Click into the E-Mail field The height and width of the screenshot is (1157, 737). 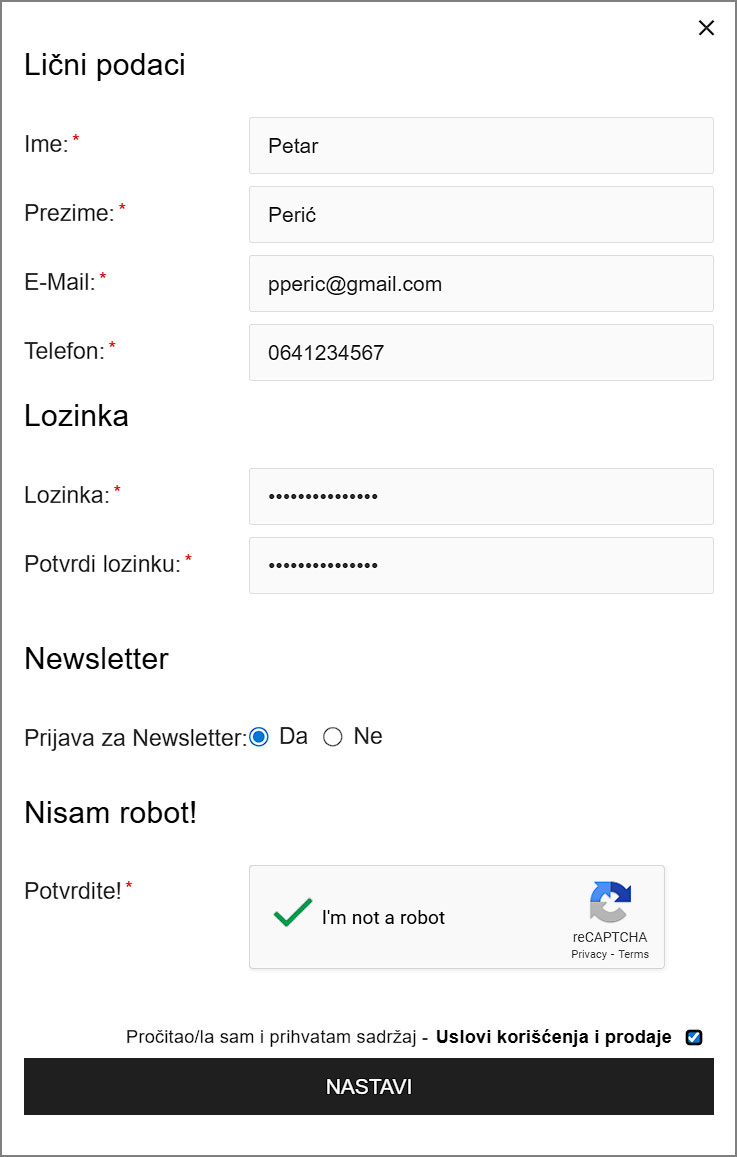481,284
